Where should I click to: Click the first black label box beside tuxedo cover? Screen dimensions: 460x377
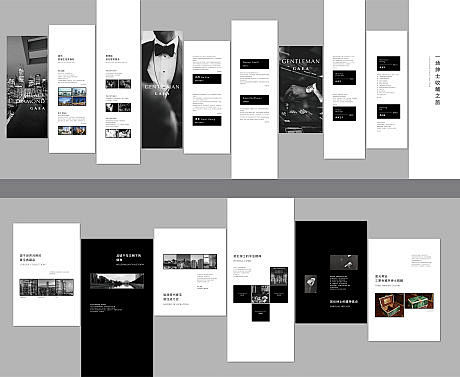click(x=207, y=79)
